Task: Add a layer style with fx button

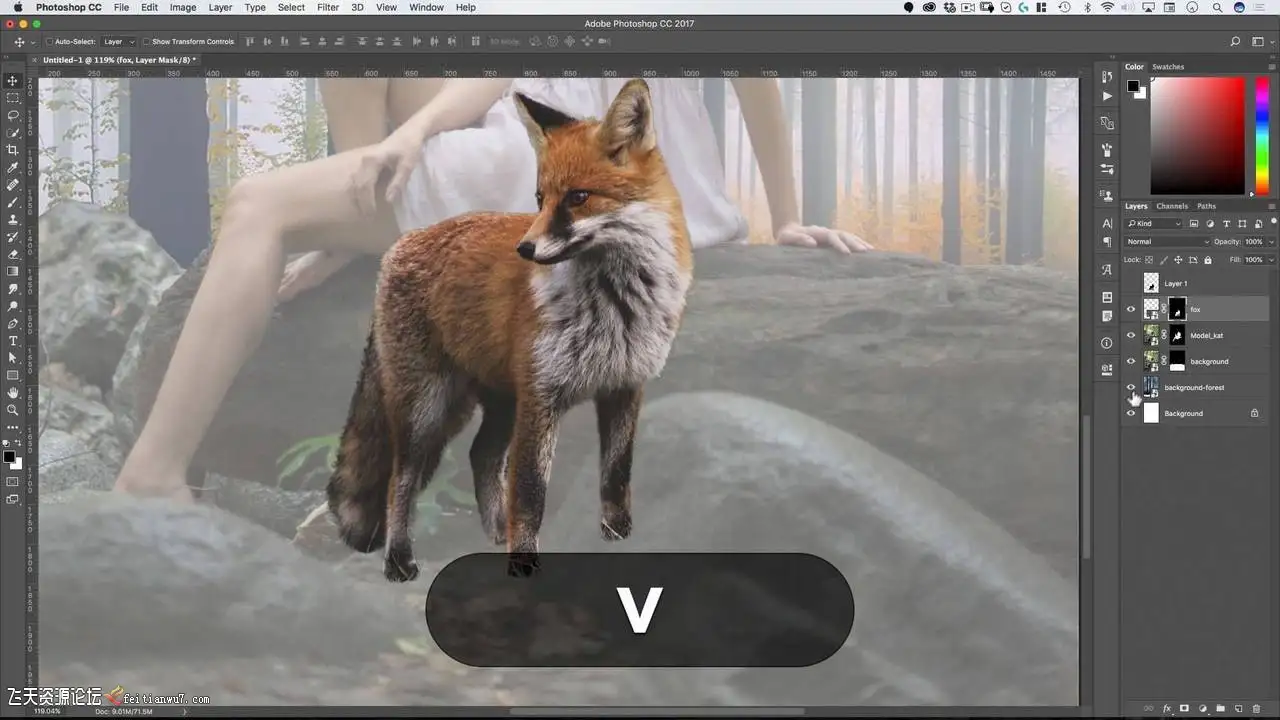Action: 1167,708
